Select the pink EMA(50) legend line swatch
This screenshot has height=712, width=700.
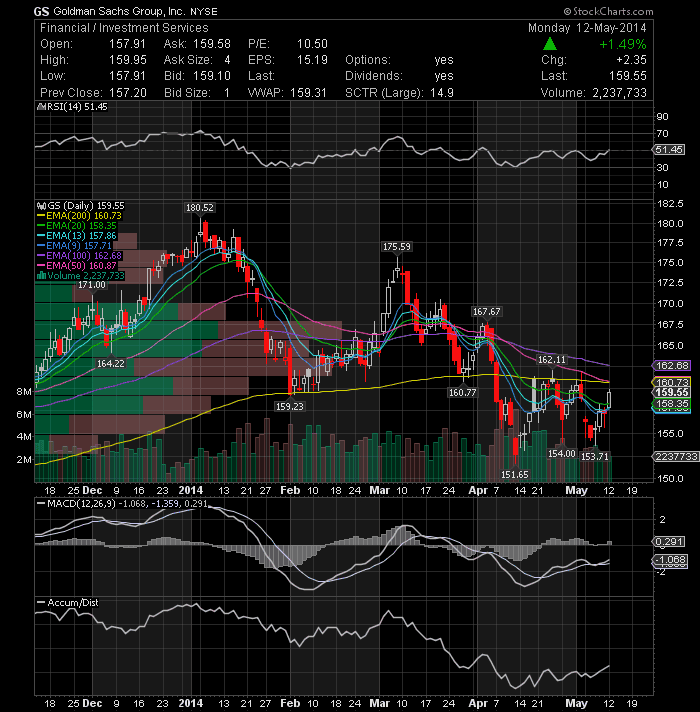41,266
